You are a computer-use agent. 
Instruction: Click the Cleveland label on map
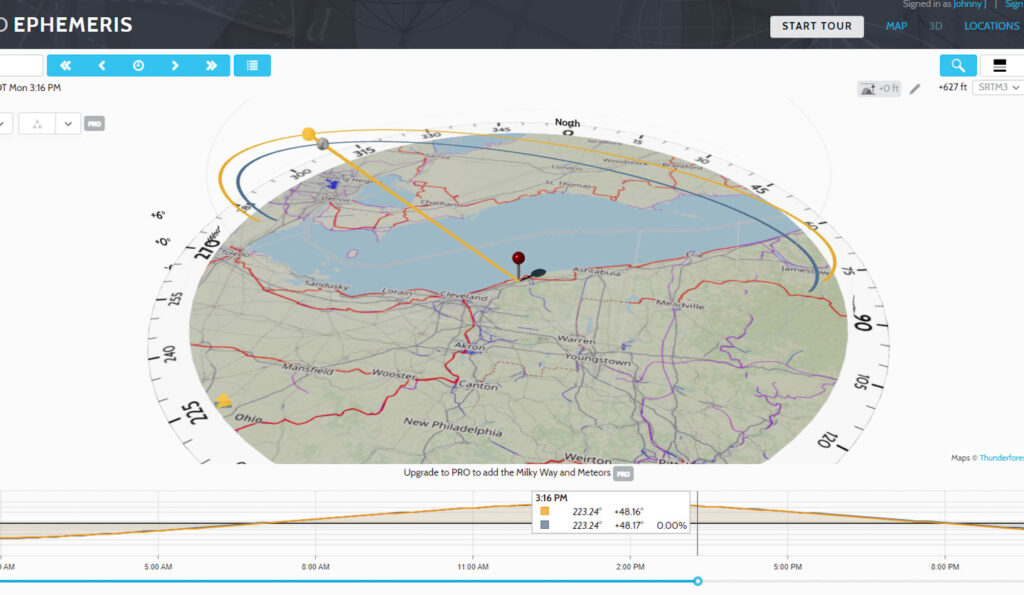464,296
